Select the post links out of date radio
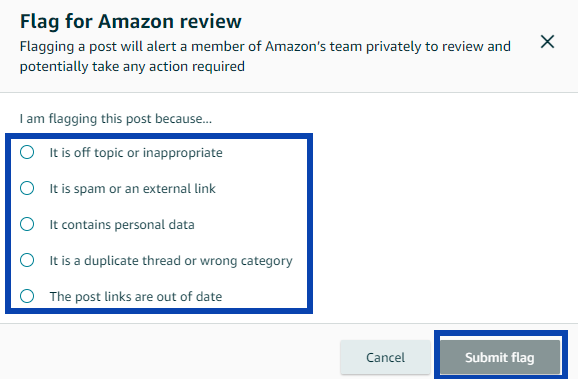Screen dimensions: 578x379 pos(27,296)
